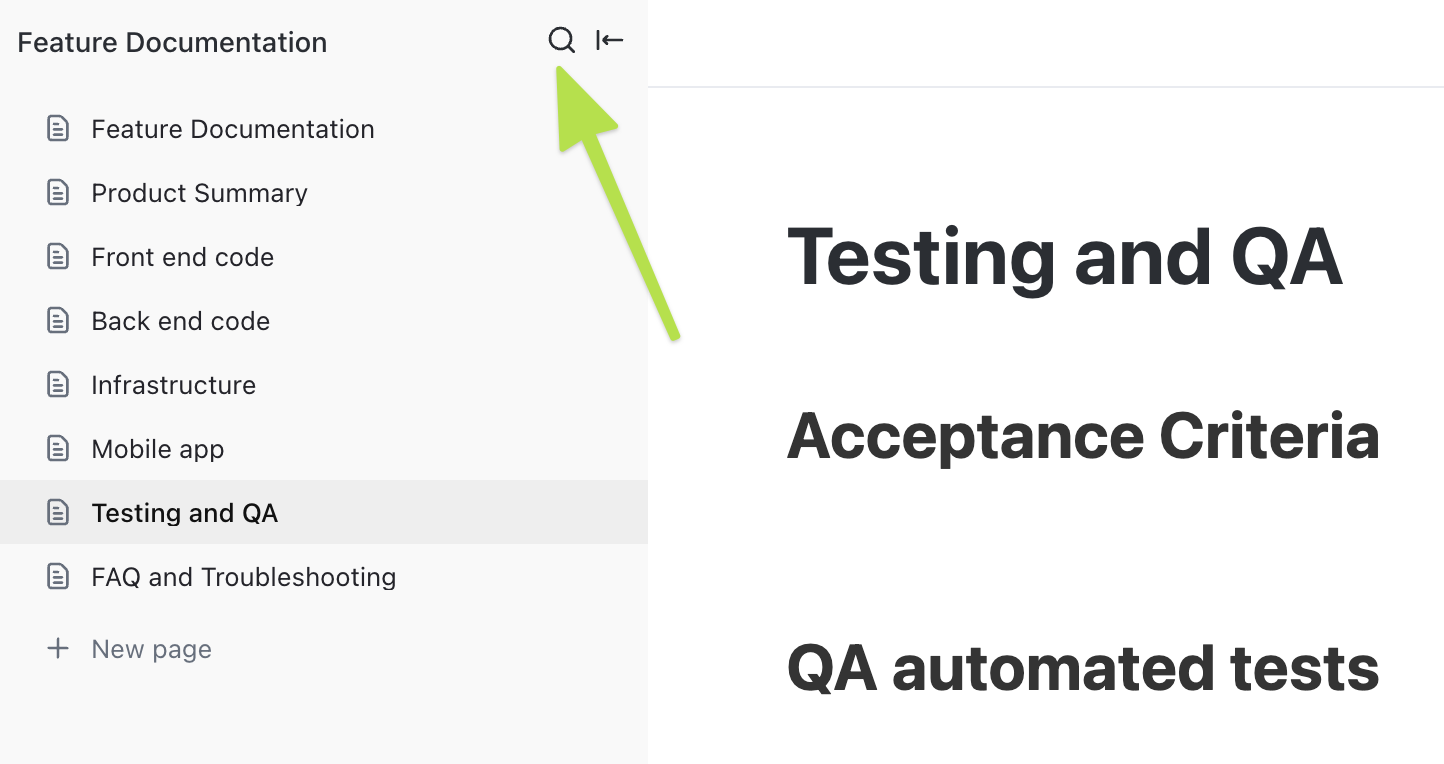Click the page icon beside Mobile app

tap(58, 448)
